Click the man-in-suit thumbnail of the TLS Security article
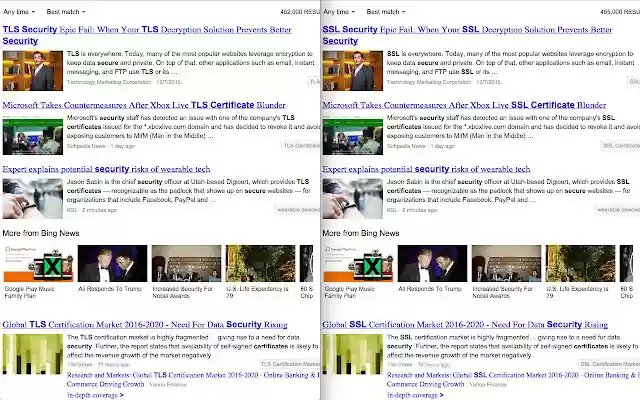The width and height of the screenshot is (640, 400). tap(33, 71)
